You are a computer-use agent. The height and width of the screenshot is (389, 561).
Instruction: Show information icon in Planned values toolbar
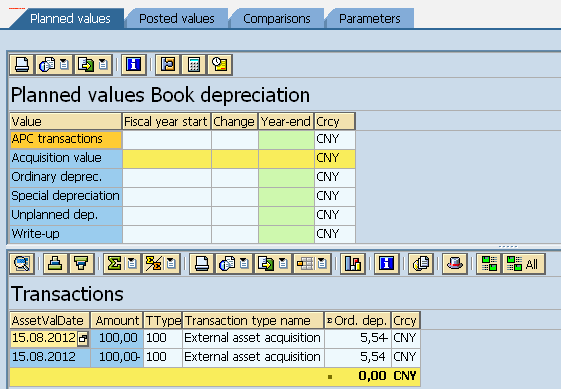coord(134,65)
